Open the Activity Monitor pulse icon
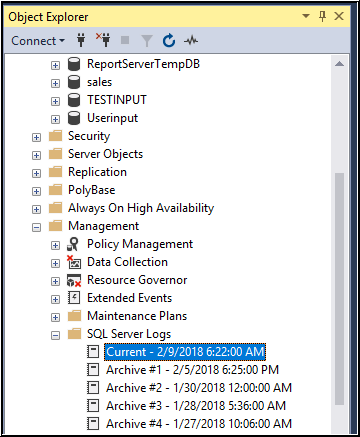This screenshot has height=437, width=360. (191, 41)
